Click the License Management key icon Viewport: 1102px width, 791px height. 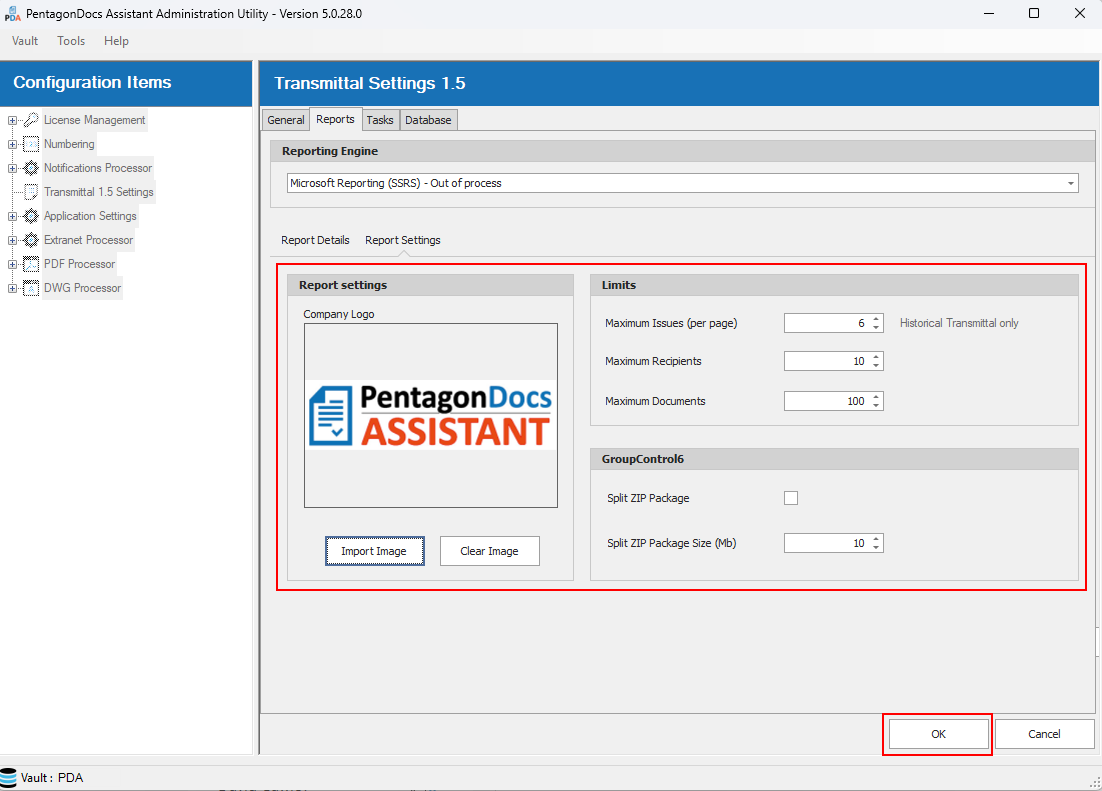pyautogui.click(x=31, y=120)
